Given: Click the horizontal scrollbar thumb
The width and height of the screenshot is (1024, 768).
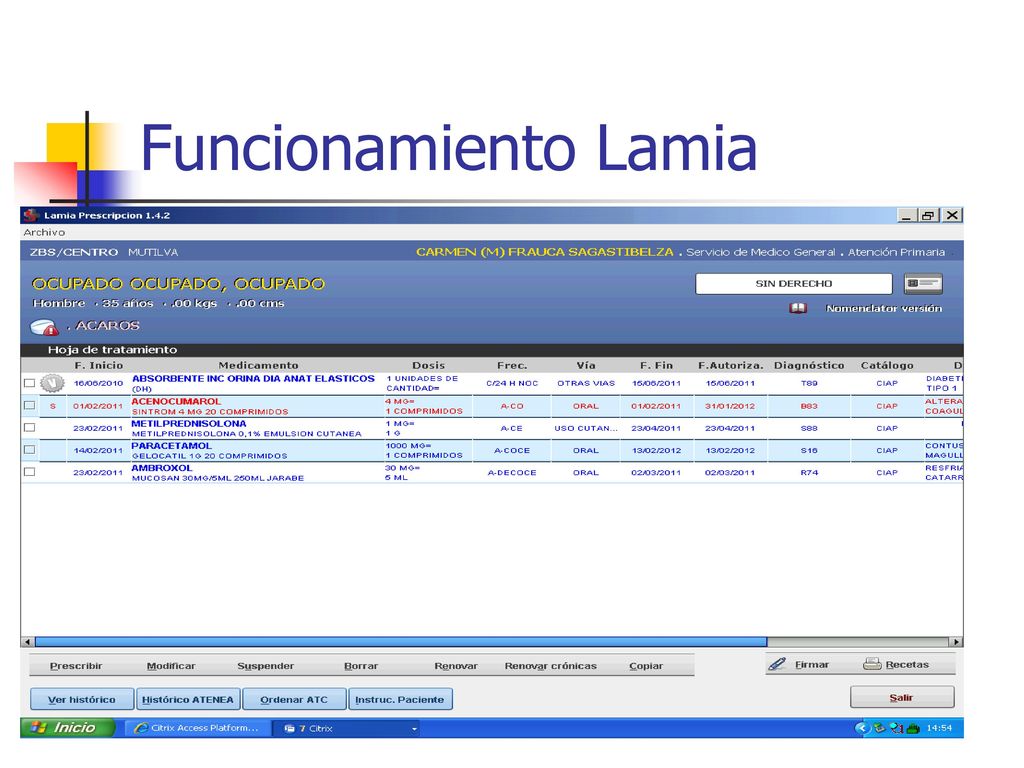Looking at the screenshot, I should 401,641.
